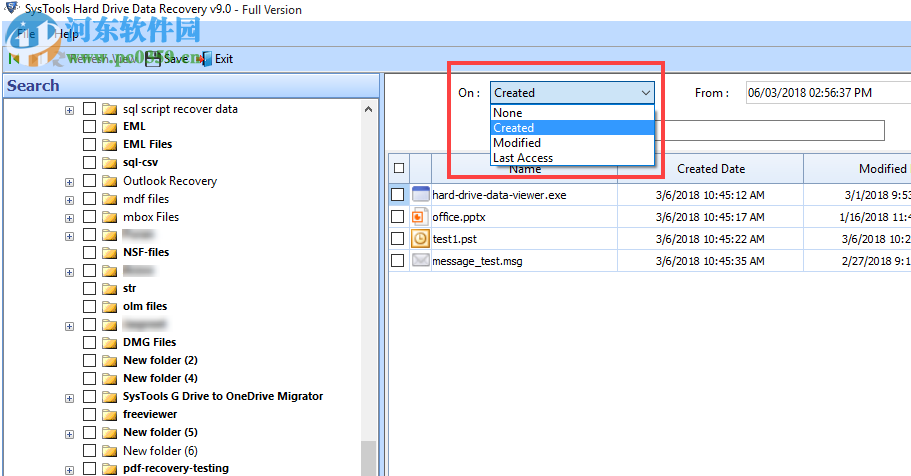The height and width of the screenshot is (476, 911).
Task: Click the From date input field
Action: (828, 93)
